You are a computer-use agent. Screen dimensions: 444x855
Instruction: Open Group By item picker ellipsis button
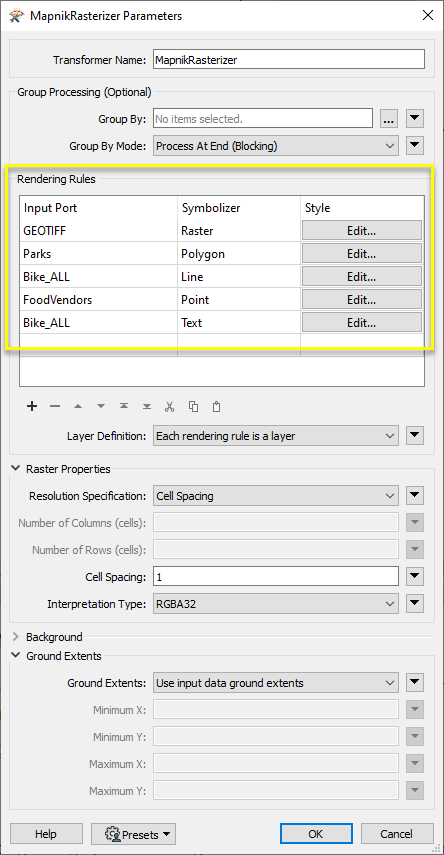point(388,118)
